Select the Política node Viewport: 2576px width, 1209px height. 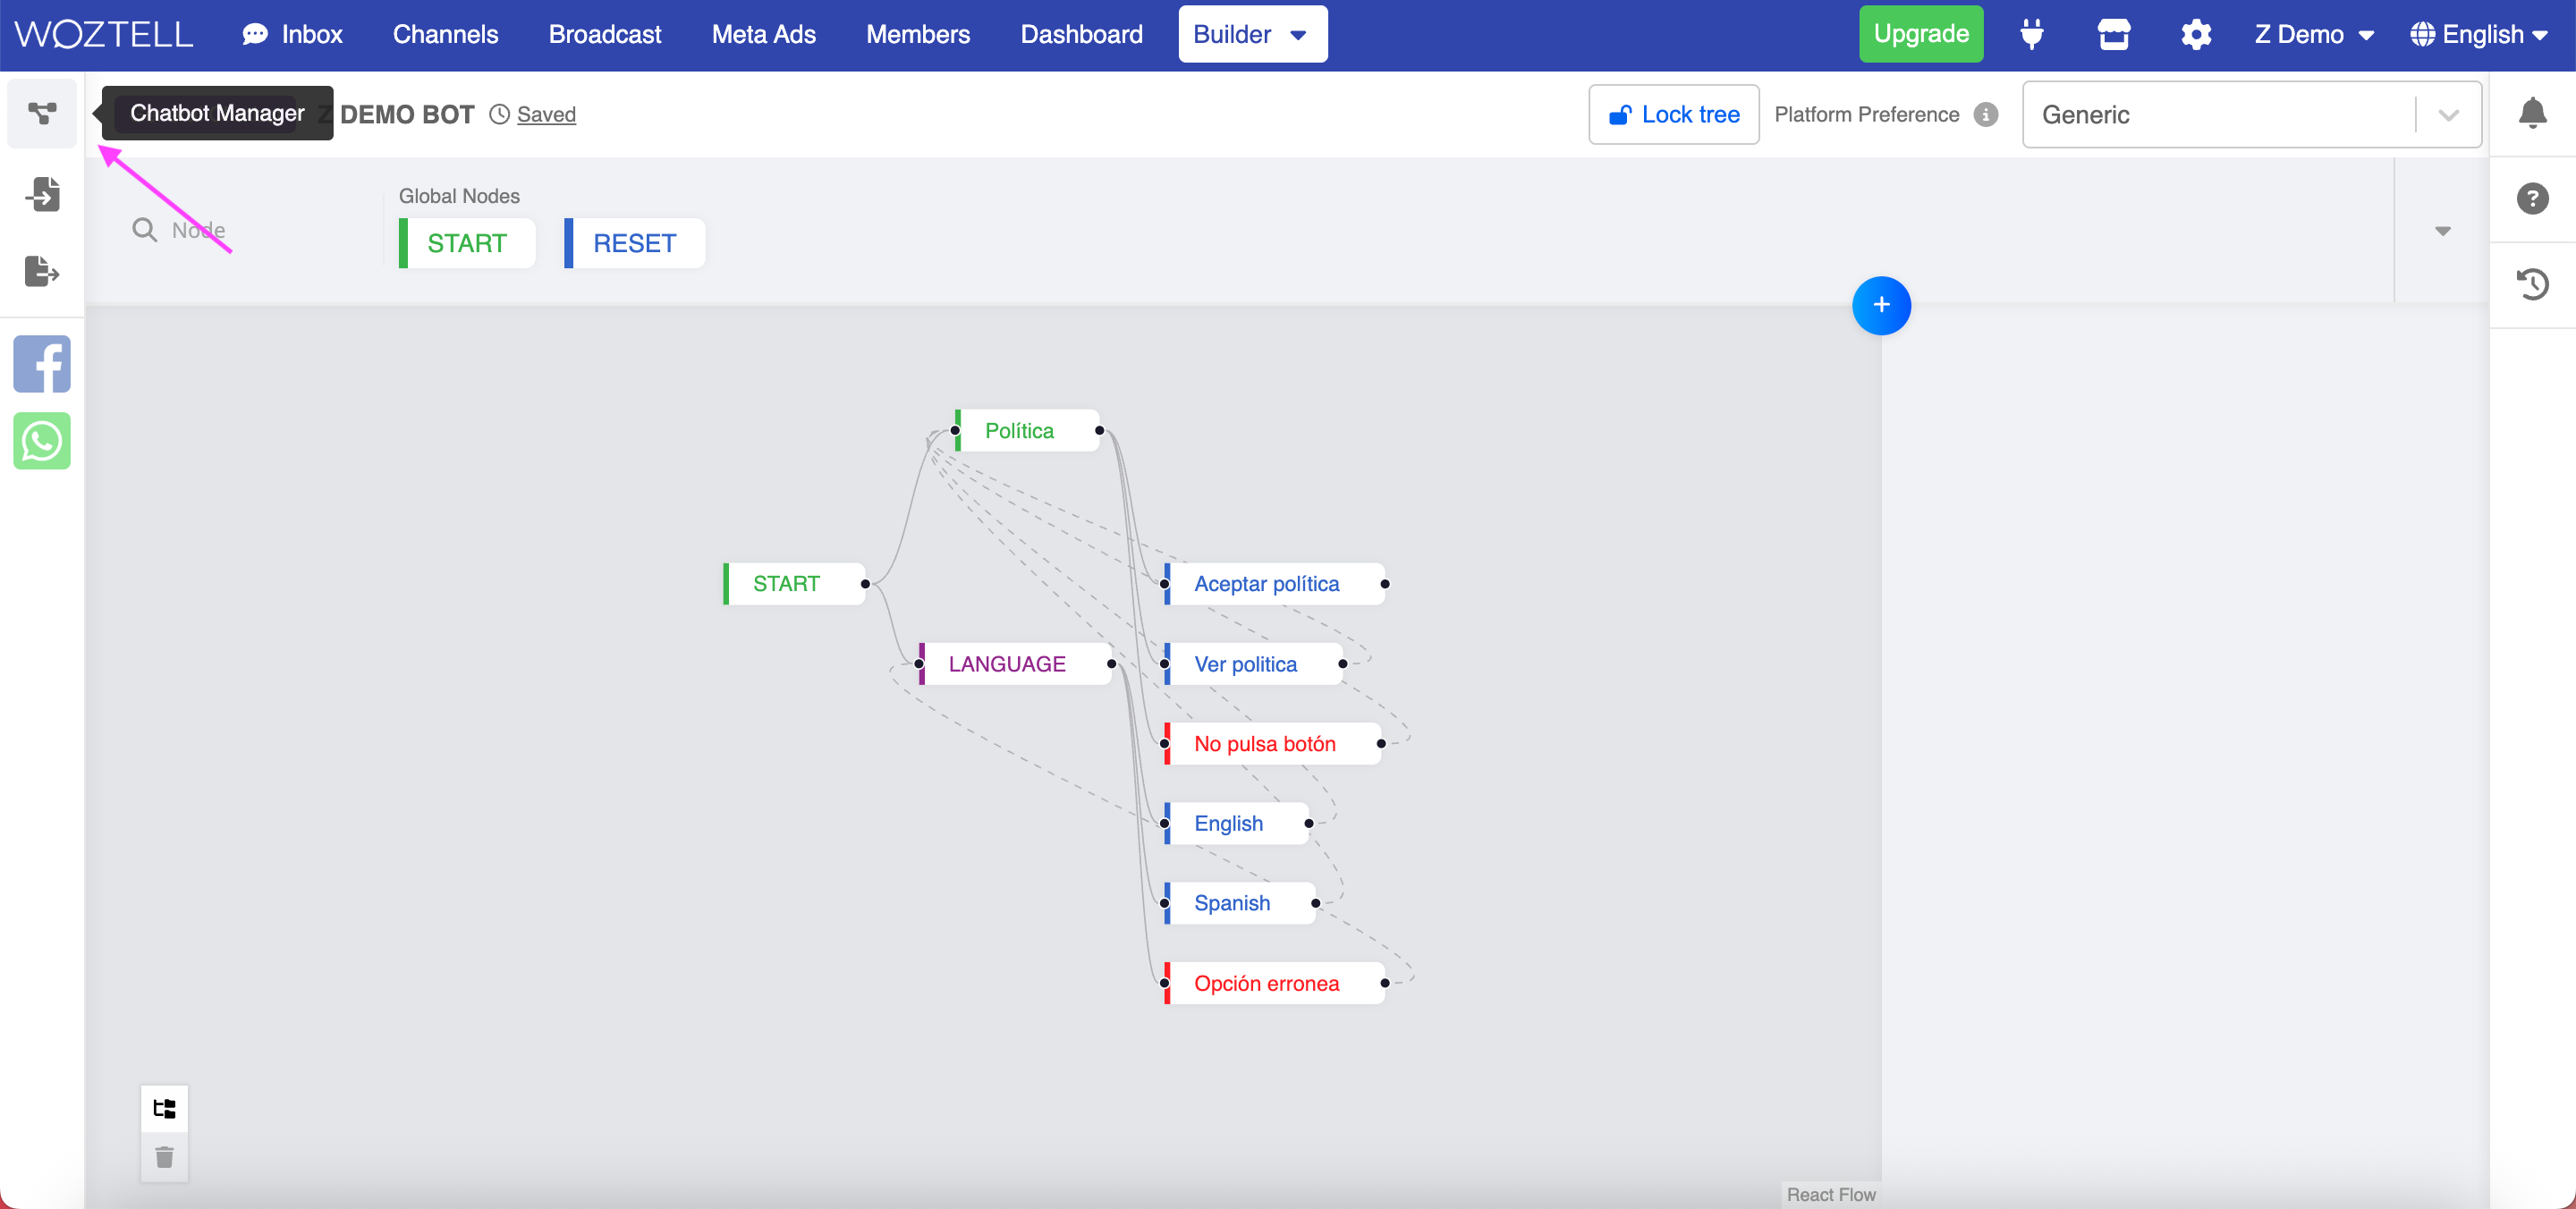tap(1027, 431)
